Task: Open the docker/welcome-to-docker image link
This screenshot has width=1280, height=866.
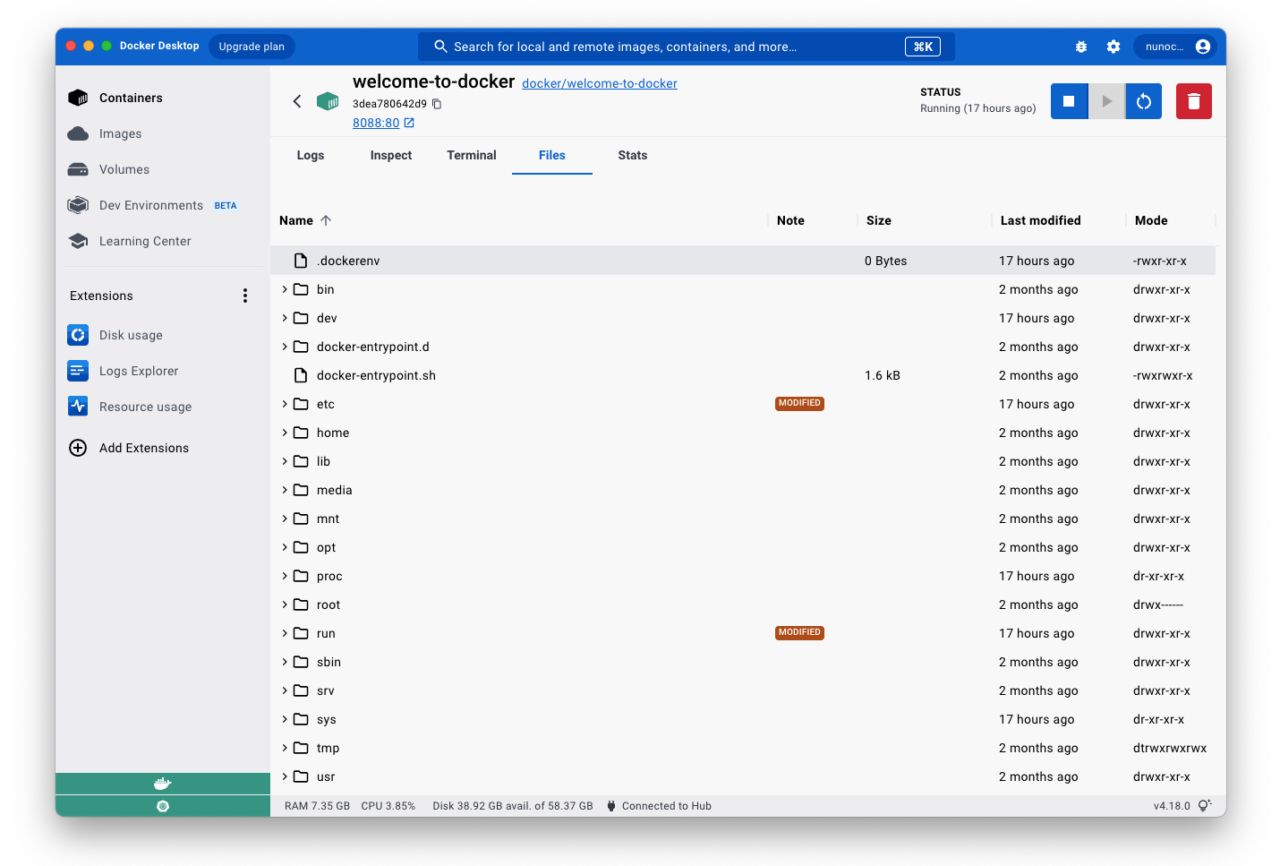Action: [x=599, y=83]
